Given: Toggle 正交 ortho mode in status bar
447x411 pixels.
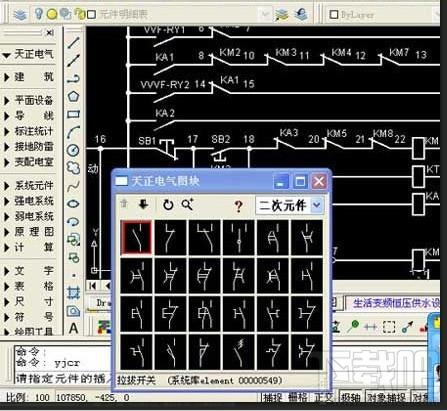Looking at the screenshot, I should (324, 397).
